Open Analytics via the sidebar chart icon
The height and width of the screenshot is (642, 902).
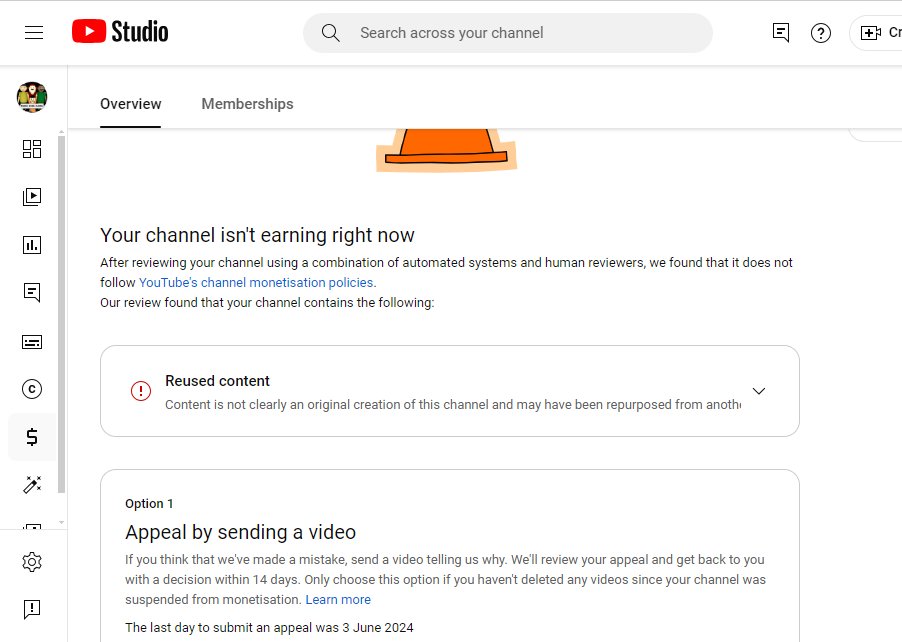(32, 245)
